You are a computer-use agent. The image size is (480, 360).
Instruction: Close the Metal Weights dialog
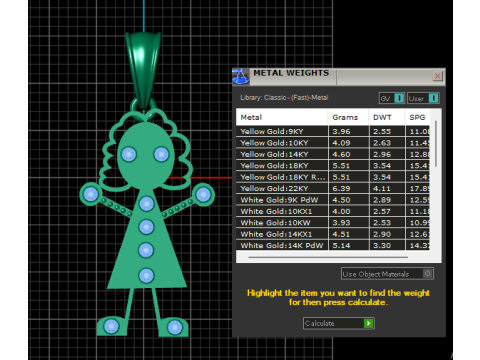pyautogui.click(x=437, y=76)
